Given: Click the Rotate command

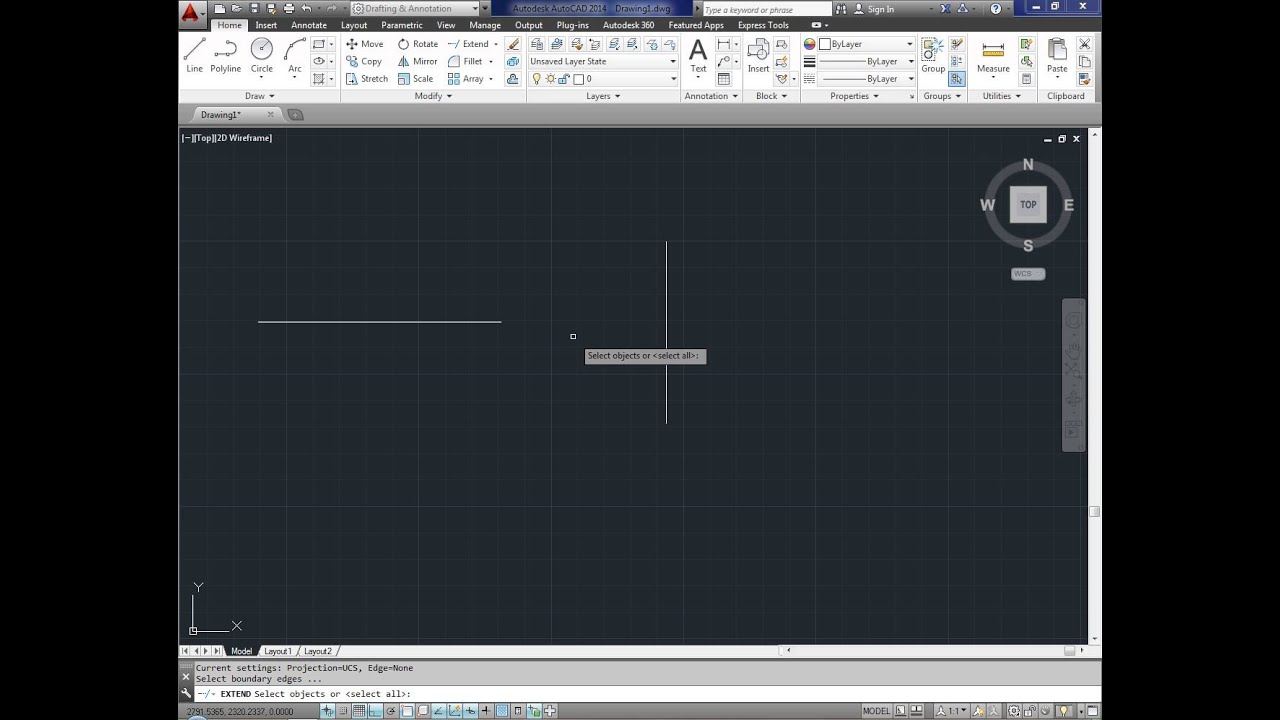Looking at the screenshot, I should click(418, 44).
